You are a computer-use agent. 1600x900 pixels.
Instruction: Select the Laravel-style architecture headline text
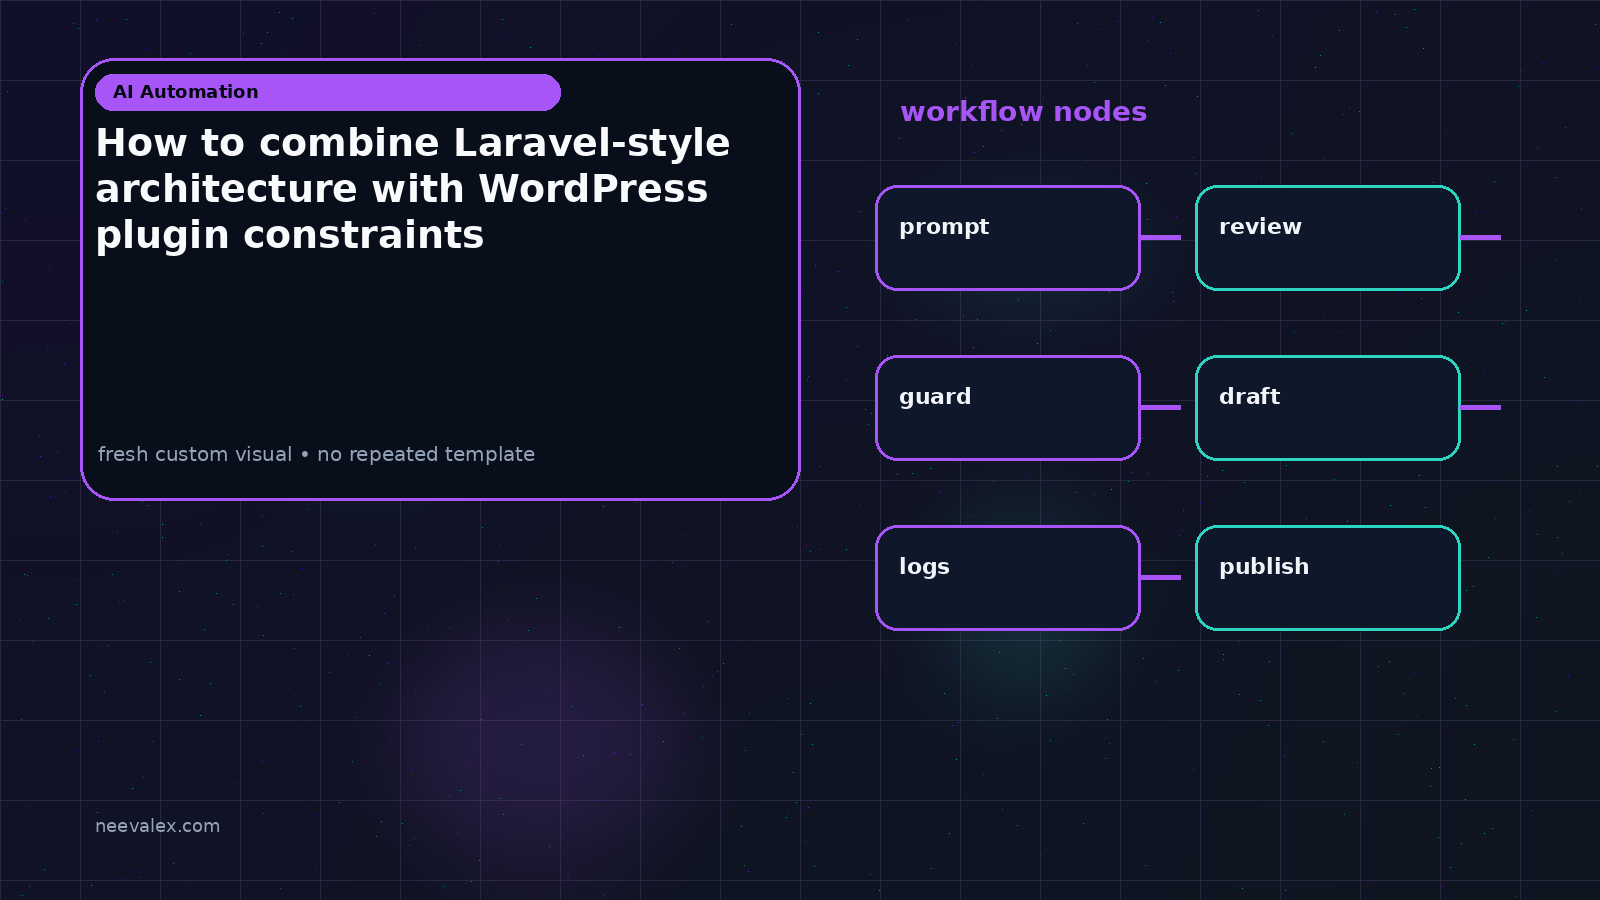[x=413, y=188]
